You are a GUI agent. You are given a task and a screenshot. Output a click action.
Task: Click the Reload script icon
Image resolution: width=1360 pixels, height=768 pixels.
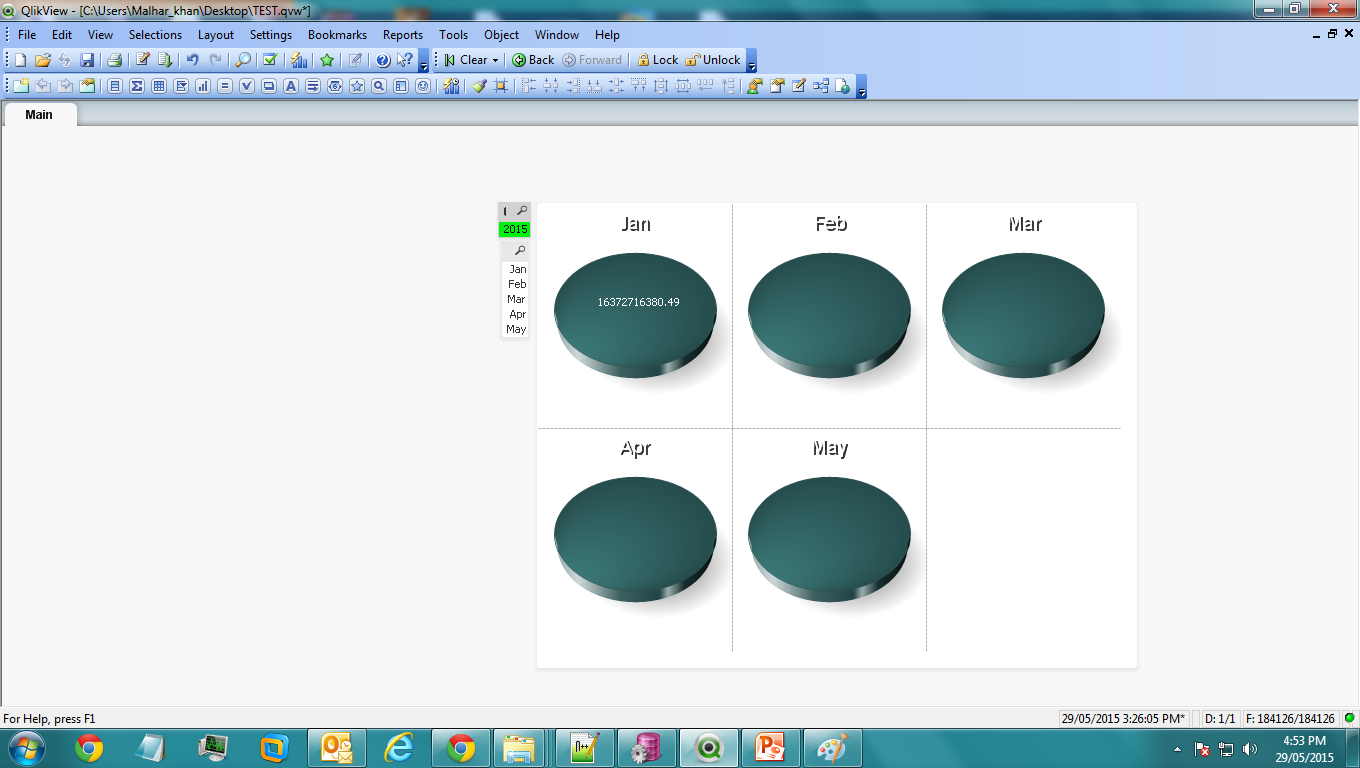165,60
